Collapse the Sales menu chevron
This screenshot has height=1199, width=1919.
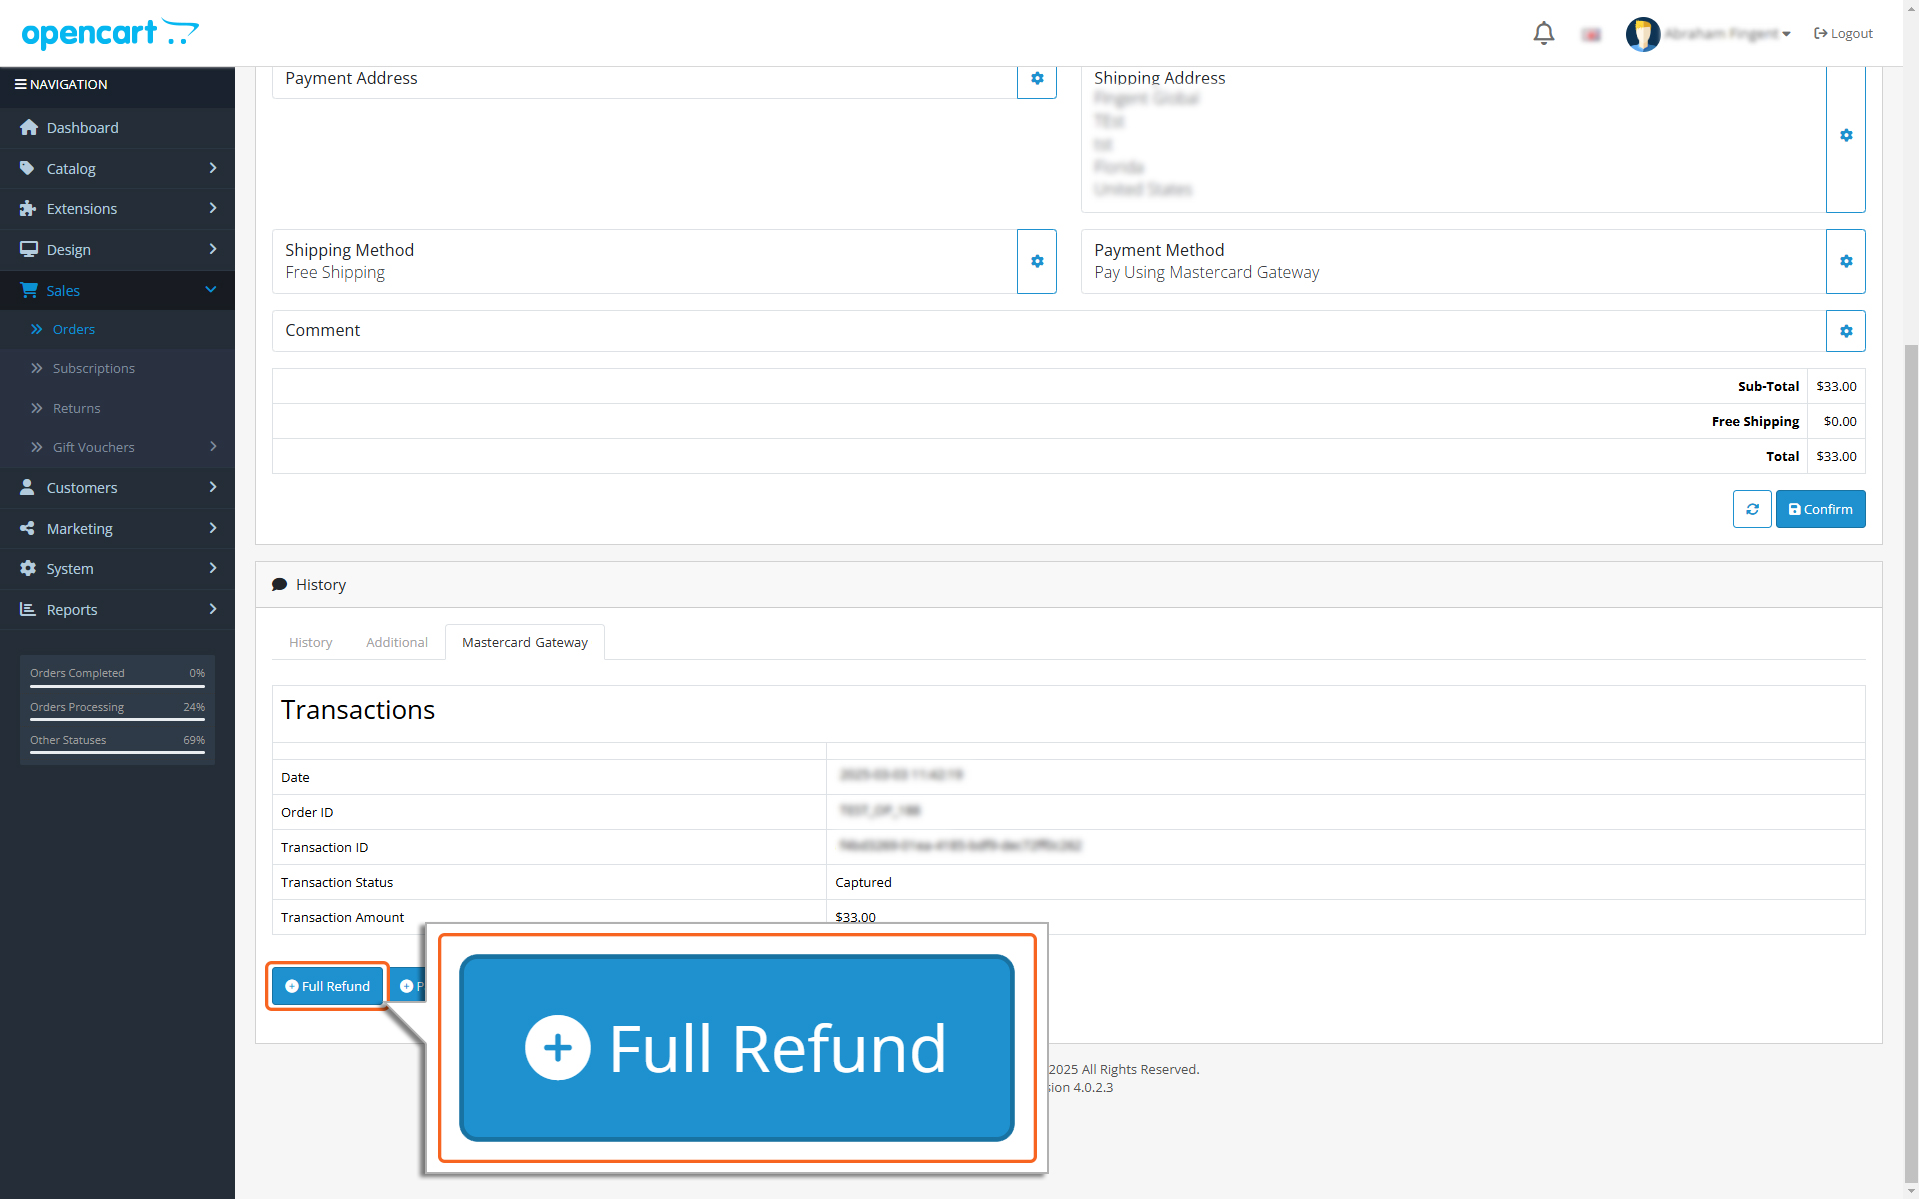pyautogui.click(x=211, y=290)
